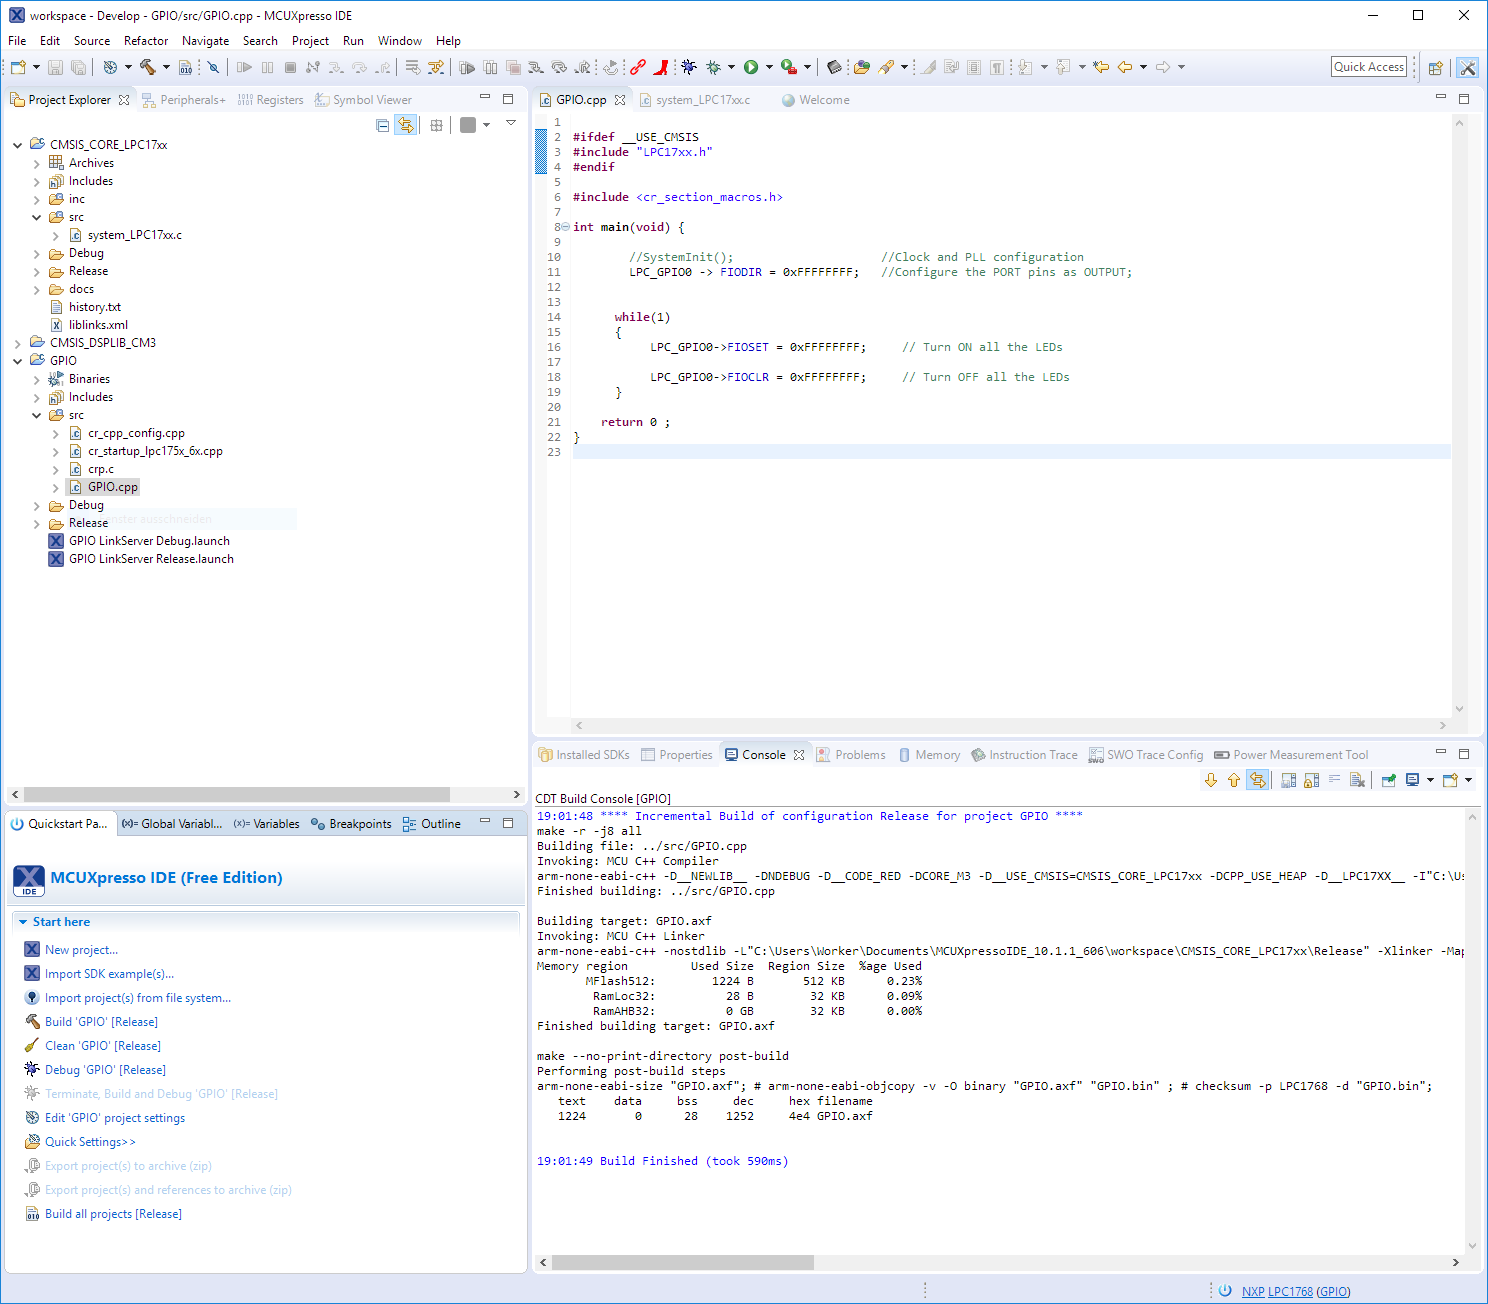The image size is (1488, 1304).
Task: Open the Navigate menu
Action: (x=205, y=41)
